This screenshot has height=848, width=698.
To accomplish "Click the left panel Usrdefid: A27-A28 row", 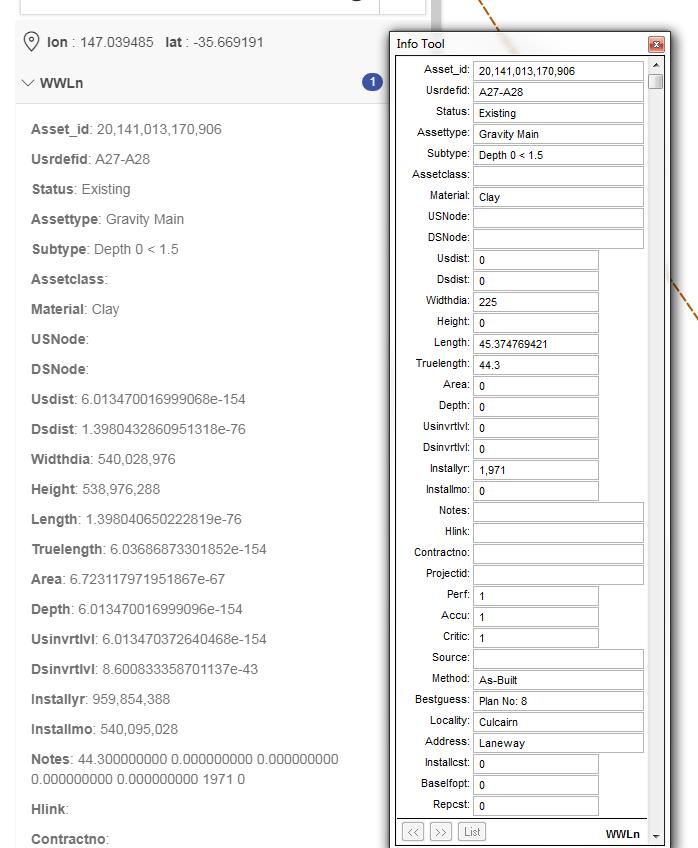I will click(90, 160).
